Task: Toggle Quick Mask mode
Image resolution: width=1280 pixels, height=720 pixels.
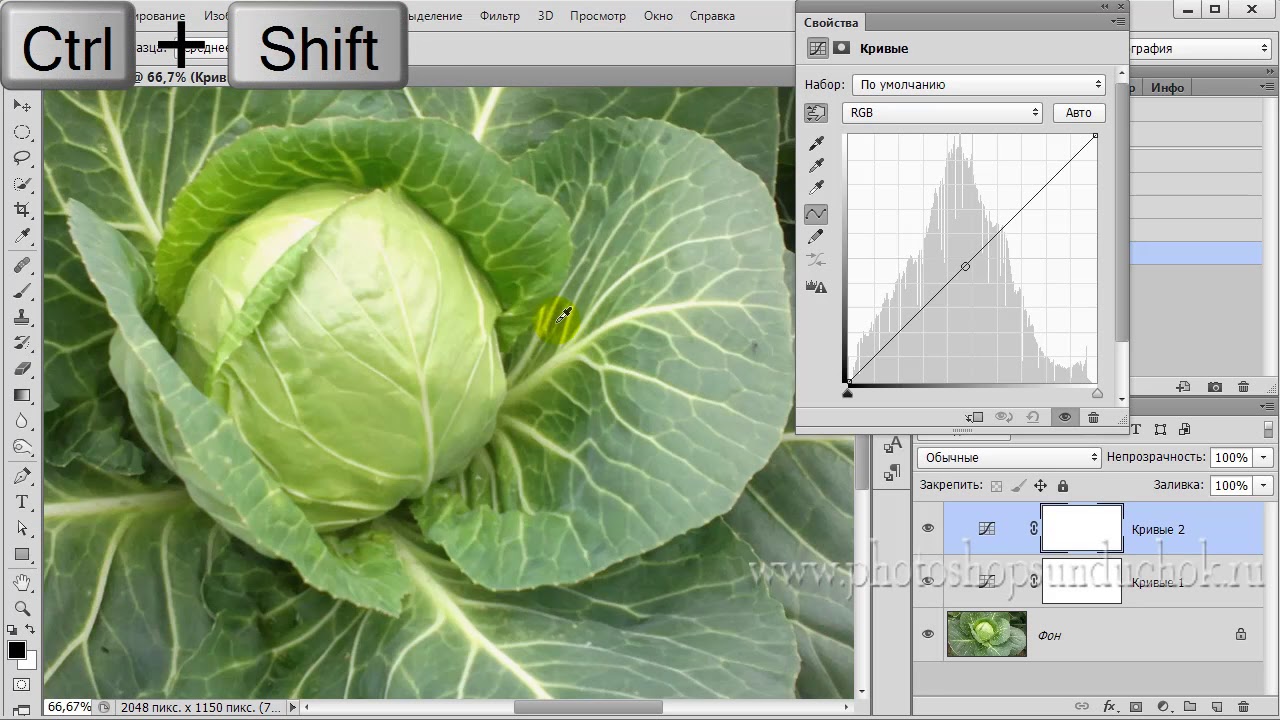Action: [x=22, y=685]
